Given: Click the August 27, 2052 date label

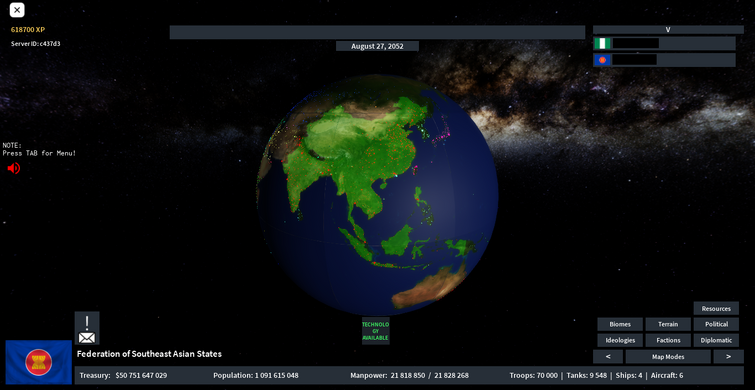Looking at the screenshot, I should [x=377, y=46].
